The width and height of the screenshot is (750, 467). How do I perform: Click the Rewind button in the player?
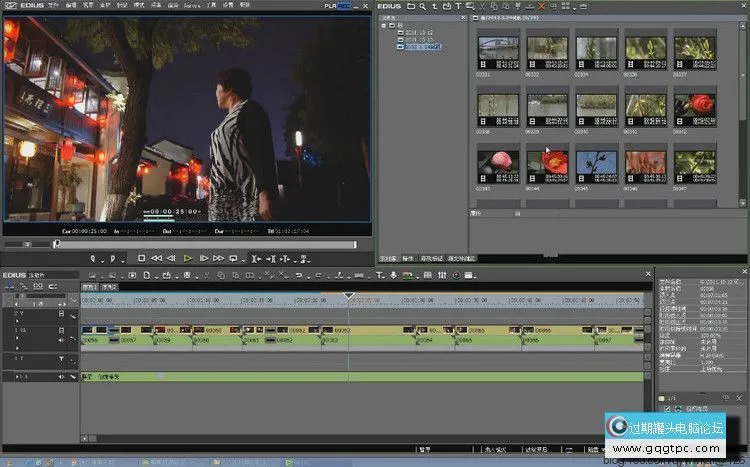tap(156, 258)
